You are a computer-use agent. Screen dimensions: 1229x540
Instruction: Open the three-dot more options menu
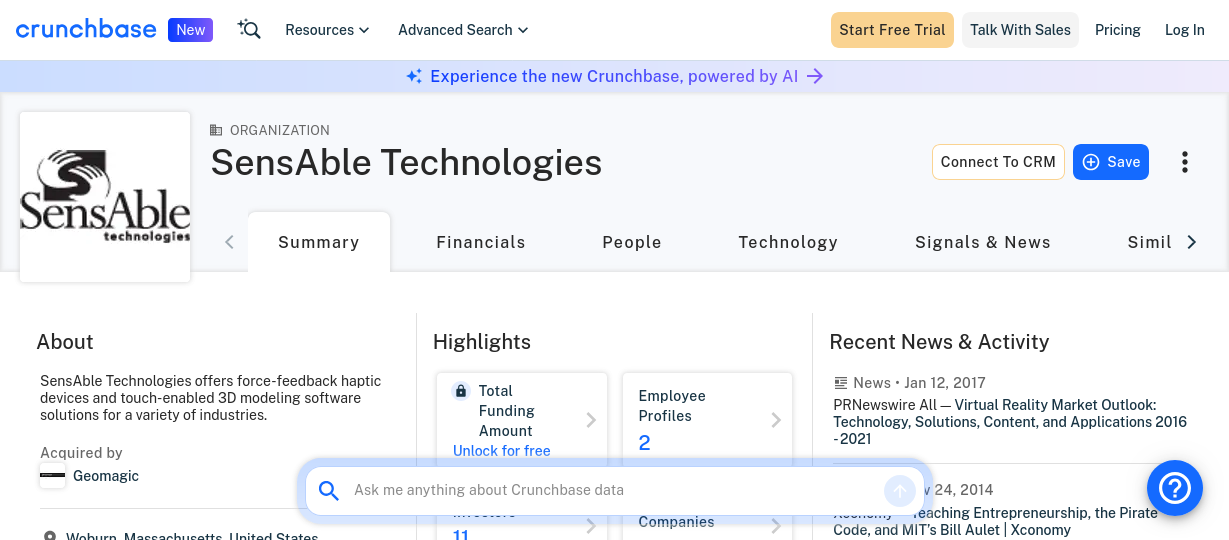tap(1185, 162)
